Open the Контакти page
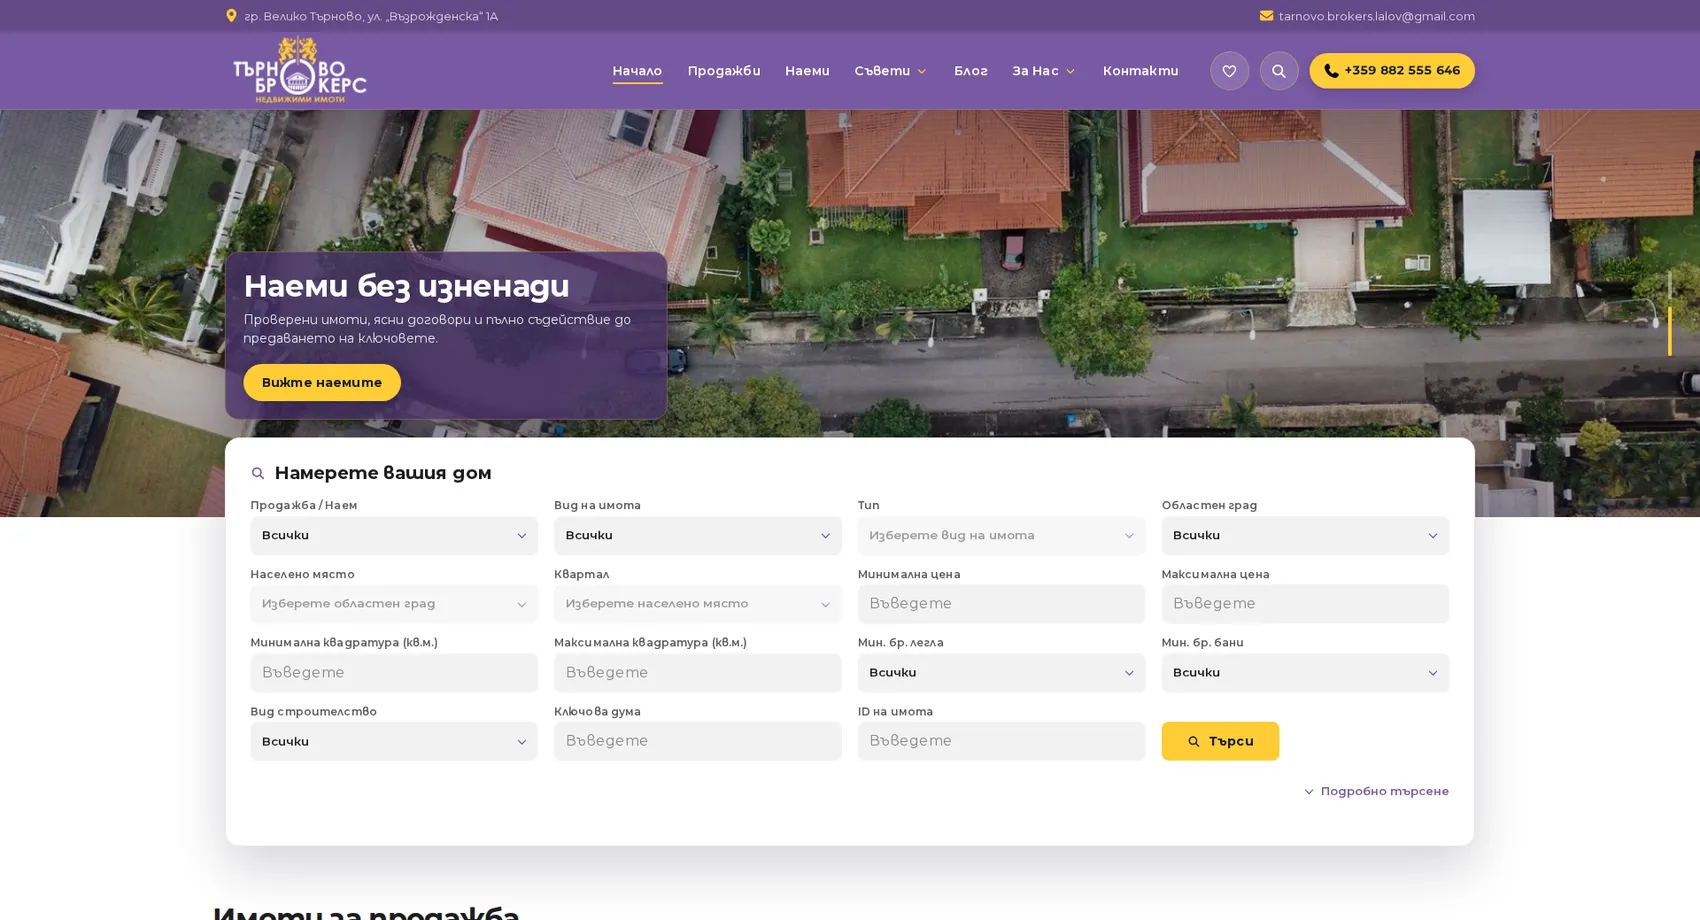This screenshot has height=920, width=1700. (x=1140, y=71)
